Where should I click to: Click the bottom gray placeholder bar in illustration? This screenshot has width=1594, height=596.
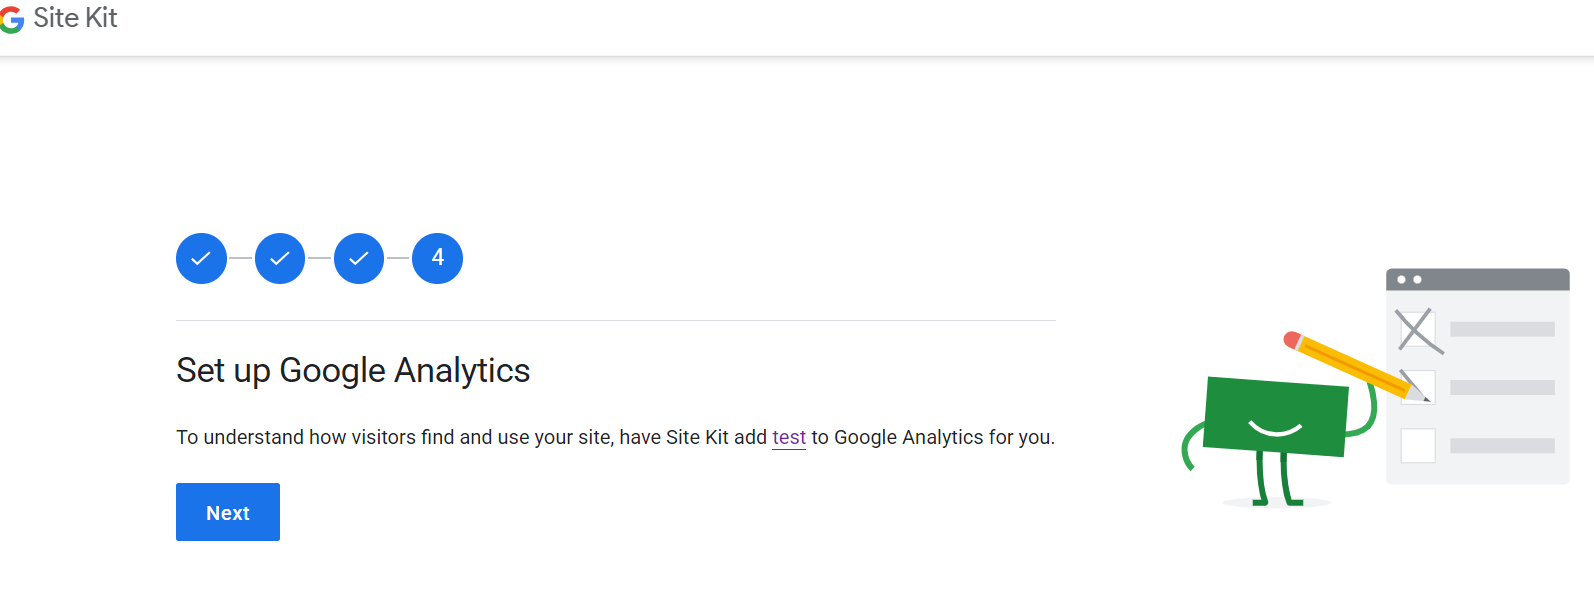[1502, 446]
